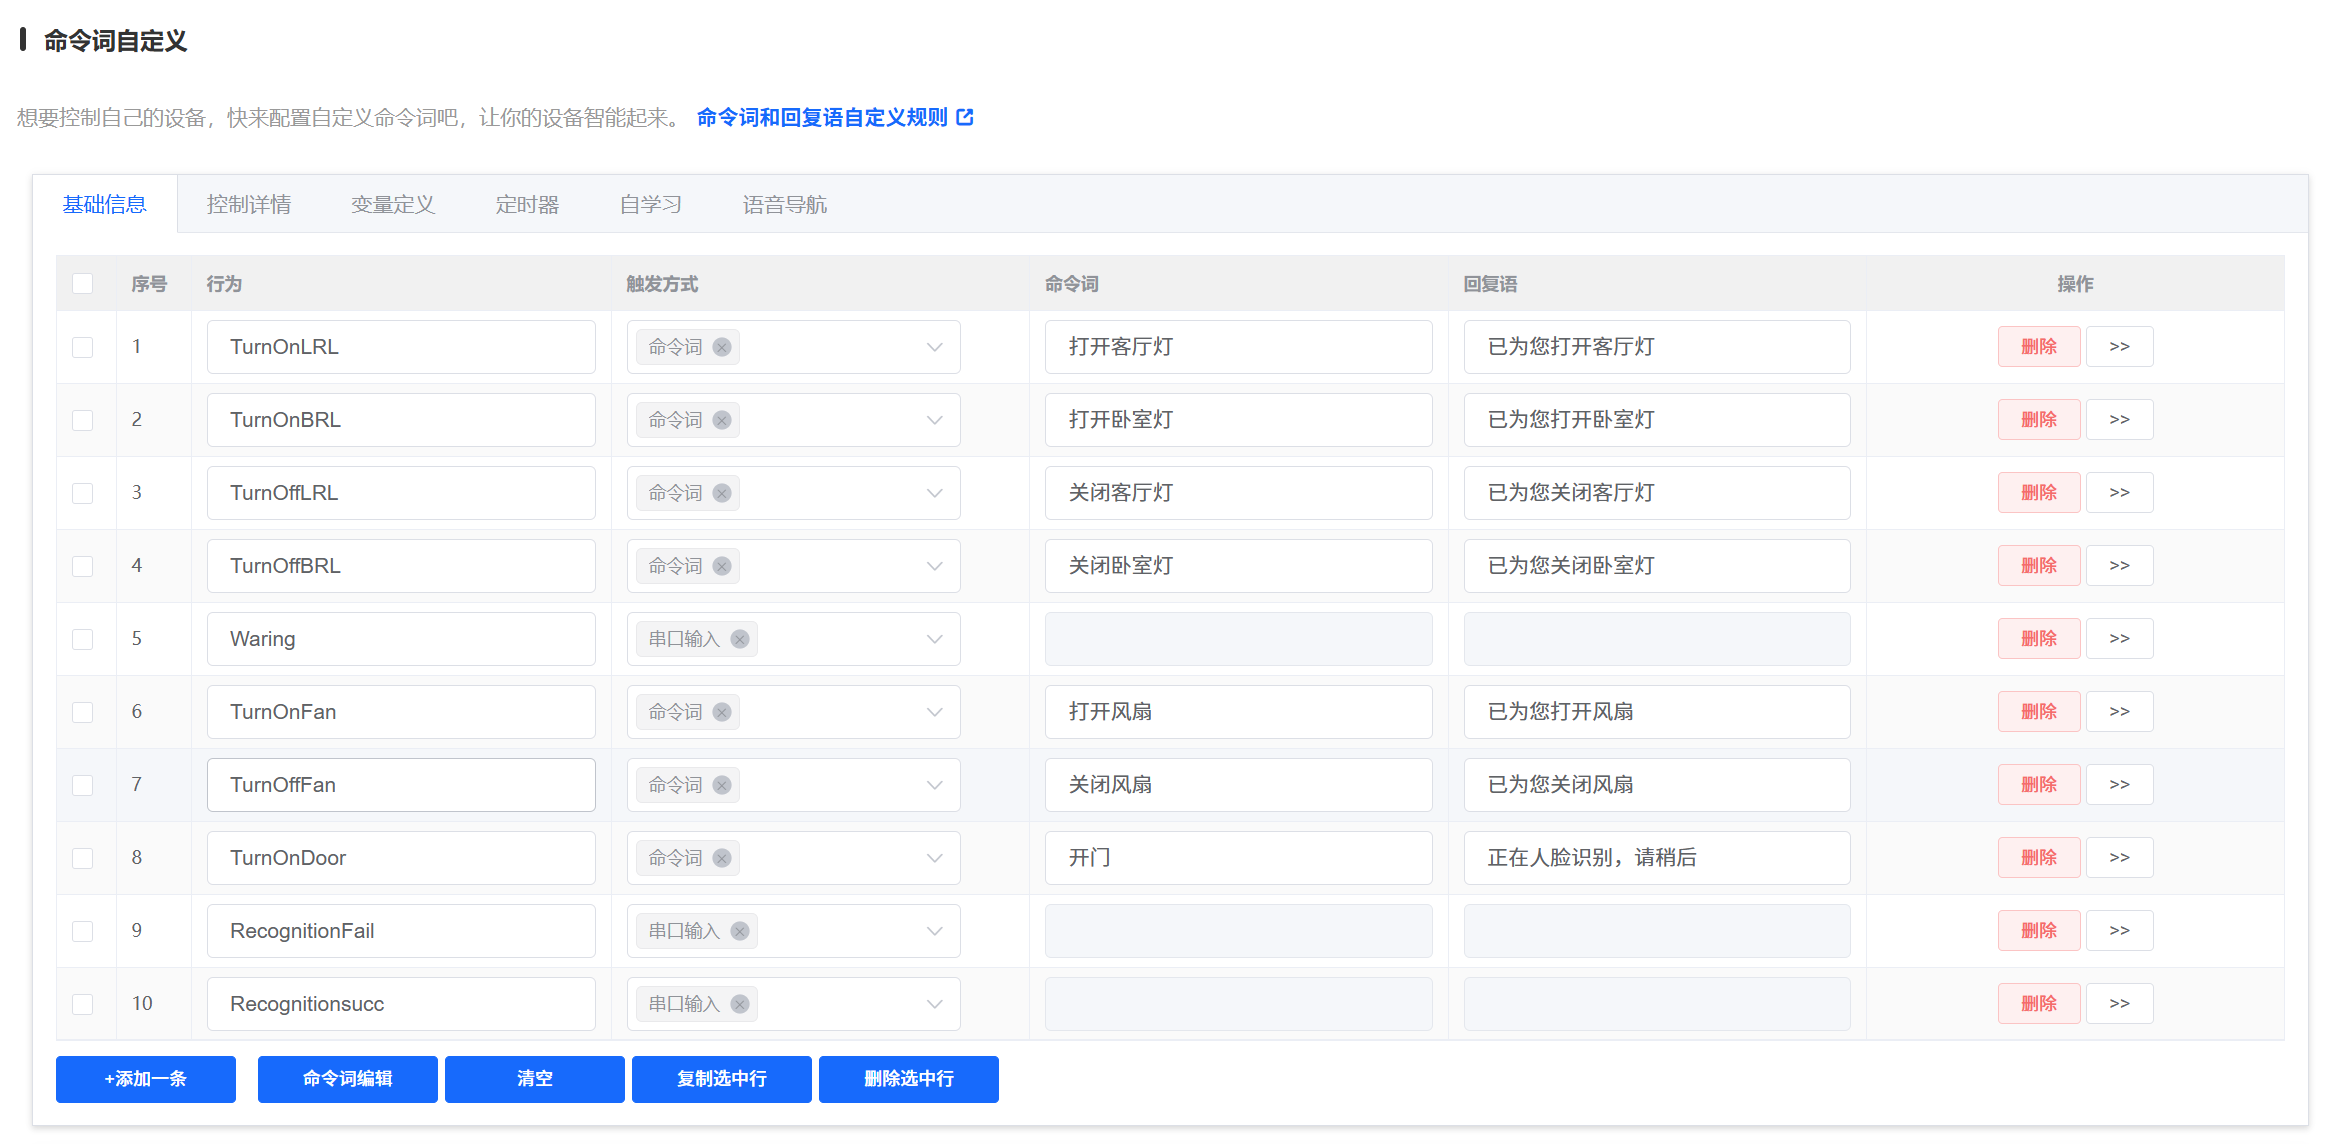Remove 串口输入 tag in Recognitionsucc row
Image resolution: width=2344 pixels, height=1144 pixels.
click(x=740, y=1004)
